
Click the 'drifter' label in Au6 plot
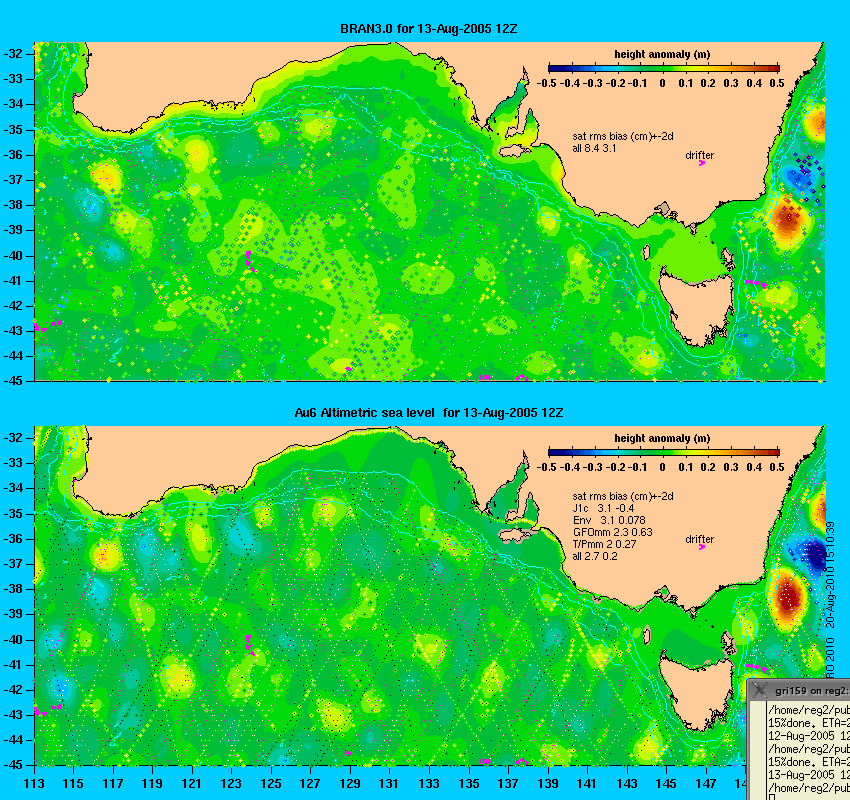point(699,539)
